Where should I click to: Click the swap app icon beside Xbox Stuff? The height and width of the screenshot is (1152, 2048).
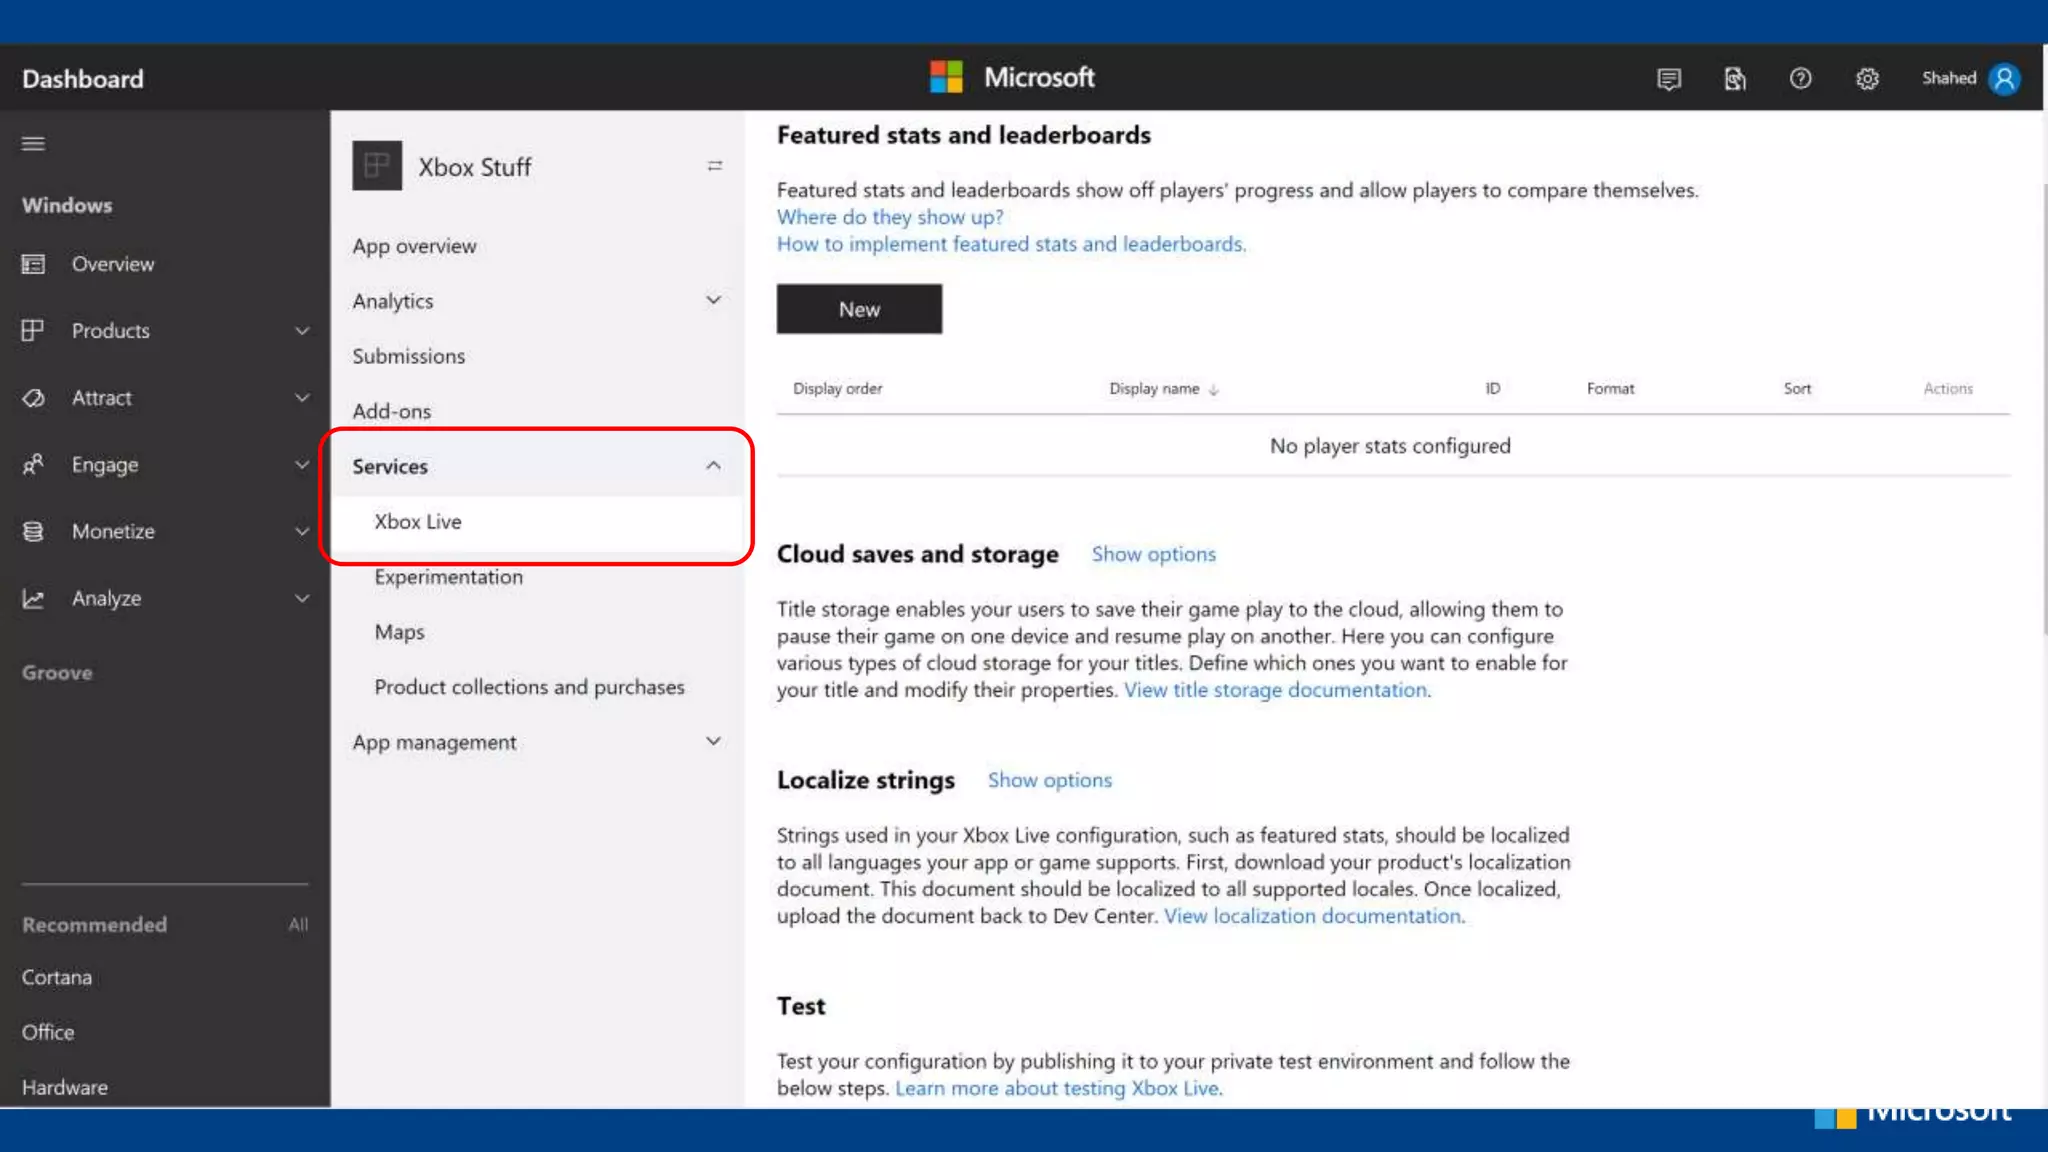[x=714, y=166]
